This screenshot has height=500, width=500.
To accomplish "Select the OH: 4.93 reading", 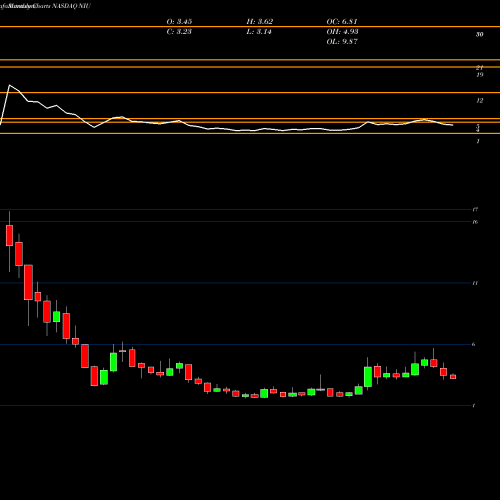I will coord(342,32).
